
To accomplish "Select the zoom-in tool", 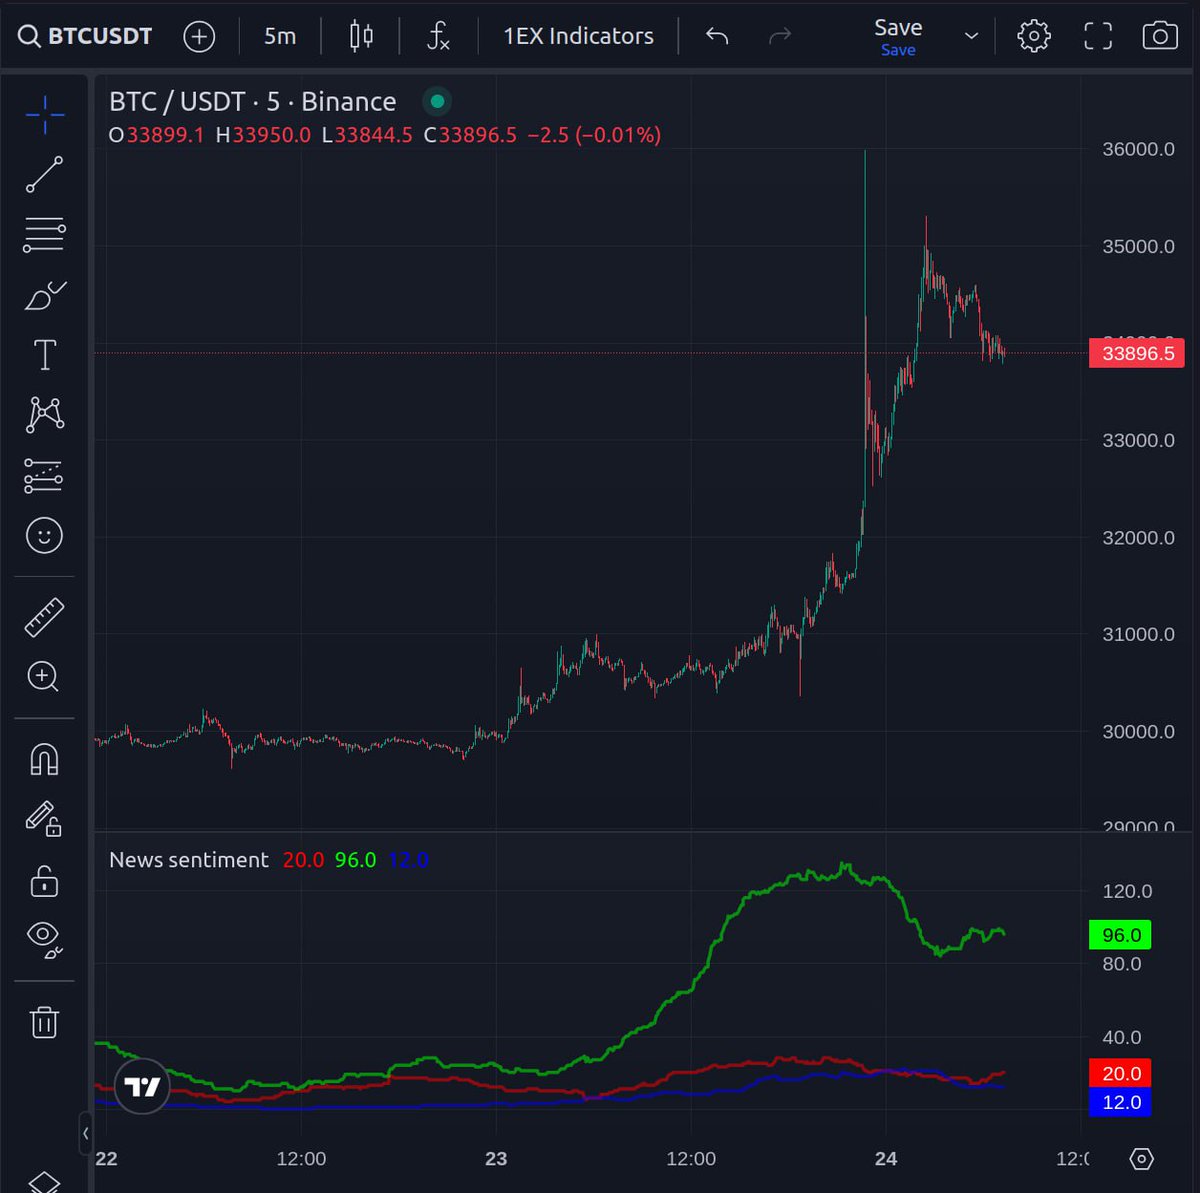I will click(x=44, y=677).
